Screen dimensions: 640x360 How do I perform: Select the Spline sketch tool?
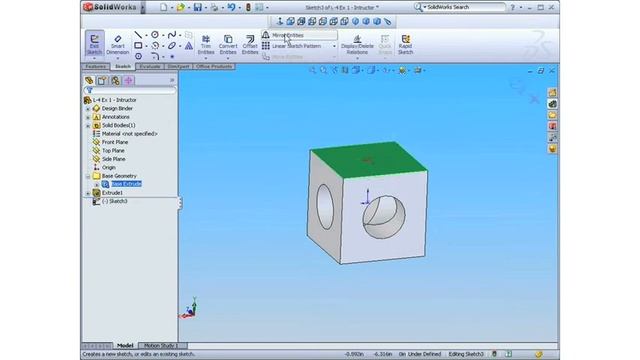point(172,35)
